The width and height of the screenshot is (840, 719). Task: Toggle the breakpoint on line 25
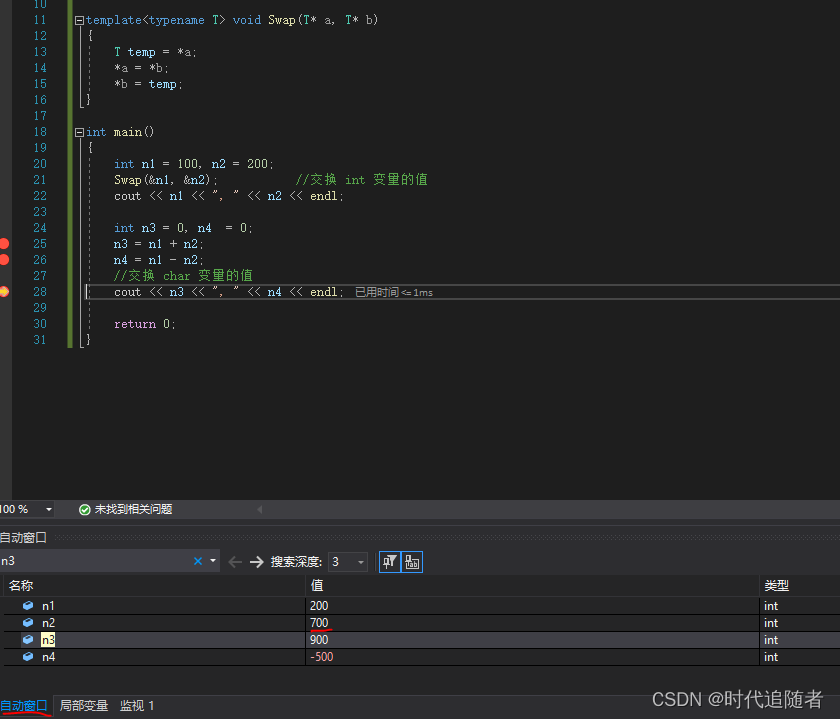[4, 244]
